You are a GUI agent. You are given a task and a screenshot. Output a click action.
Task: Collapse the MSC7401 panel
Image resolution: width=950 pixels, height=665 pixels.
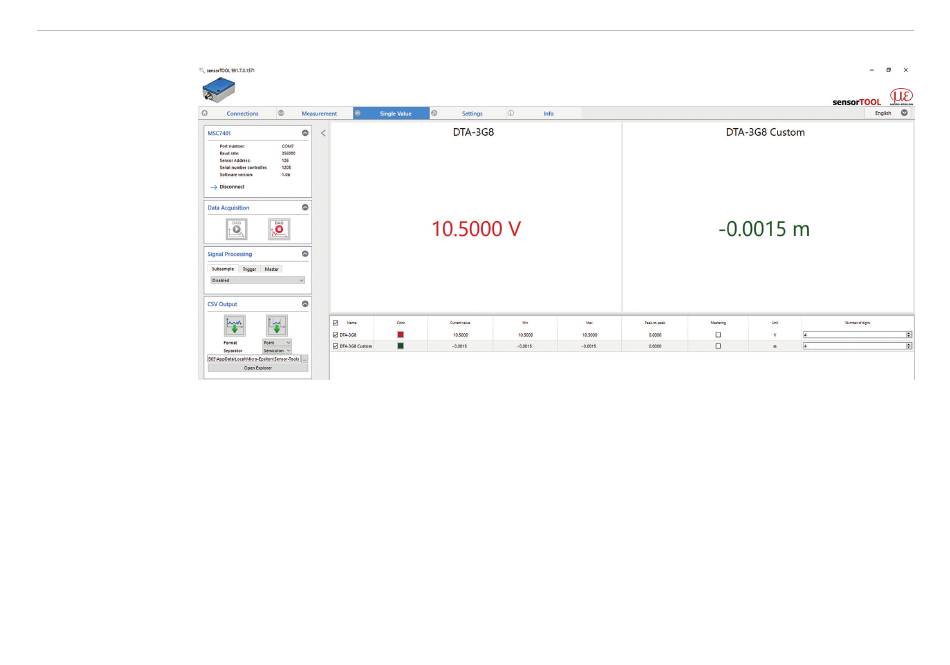[305, 133]
